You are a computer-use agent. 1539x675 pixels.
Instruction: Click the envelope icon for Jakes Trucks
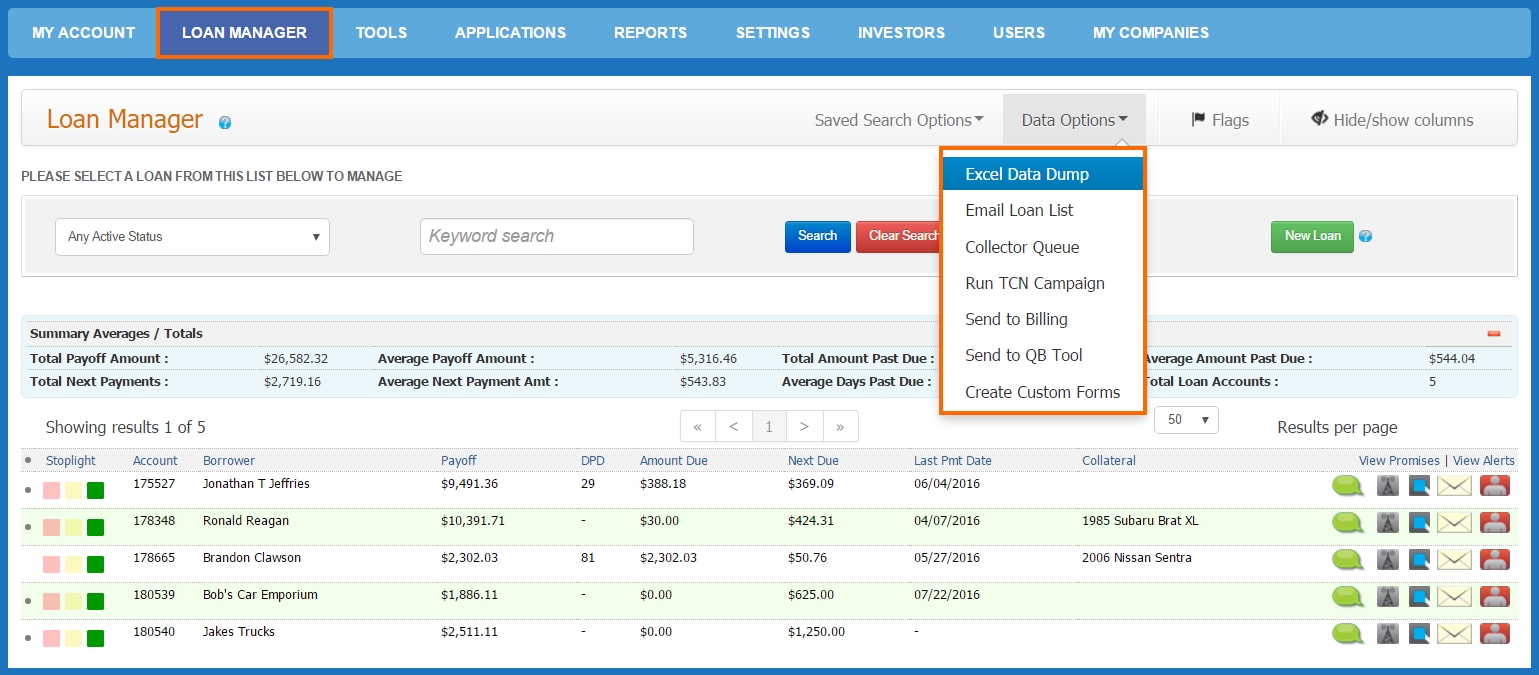pos(1454,634)
